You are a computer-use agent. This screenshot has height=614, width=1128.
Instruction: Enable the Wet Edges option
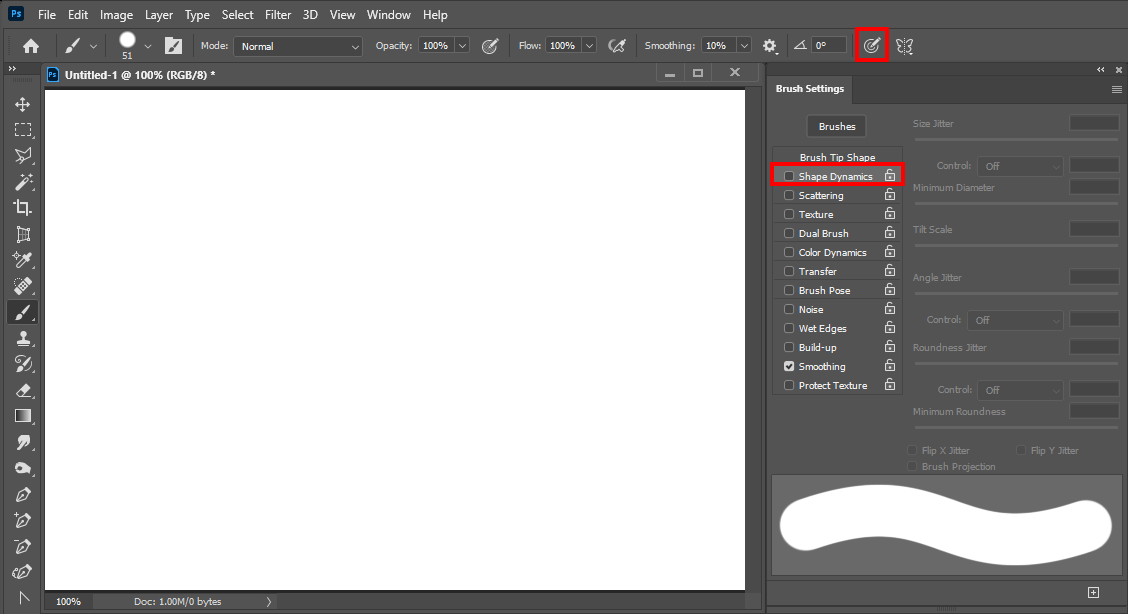tap(789, 328)
